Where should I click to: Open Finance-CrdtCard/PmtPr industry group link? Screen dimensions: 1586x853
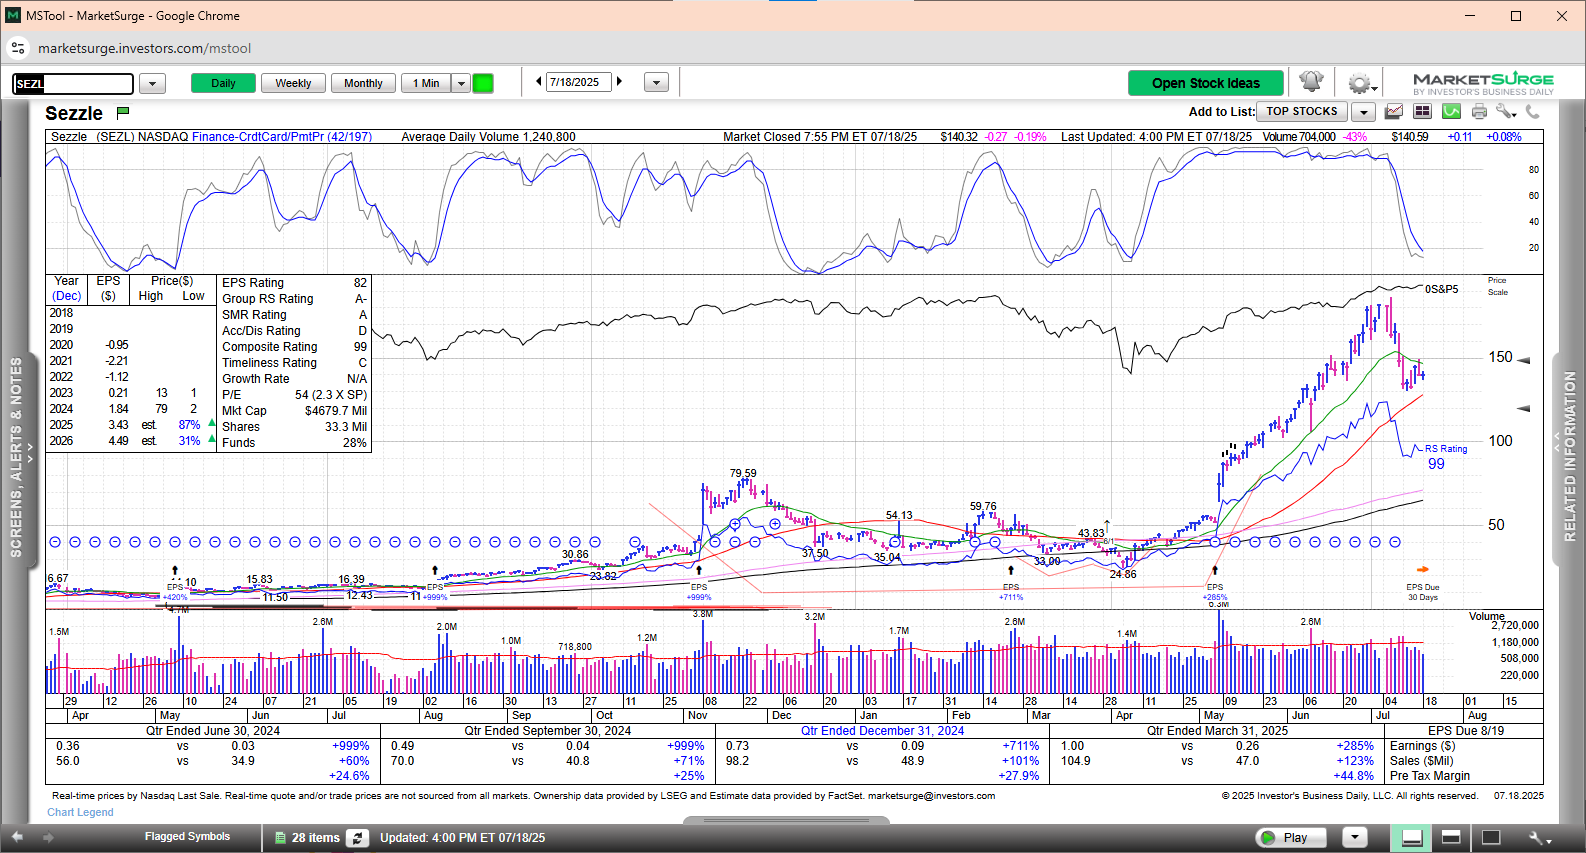[x=282, y=137]
